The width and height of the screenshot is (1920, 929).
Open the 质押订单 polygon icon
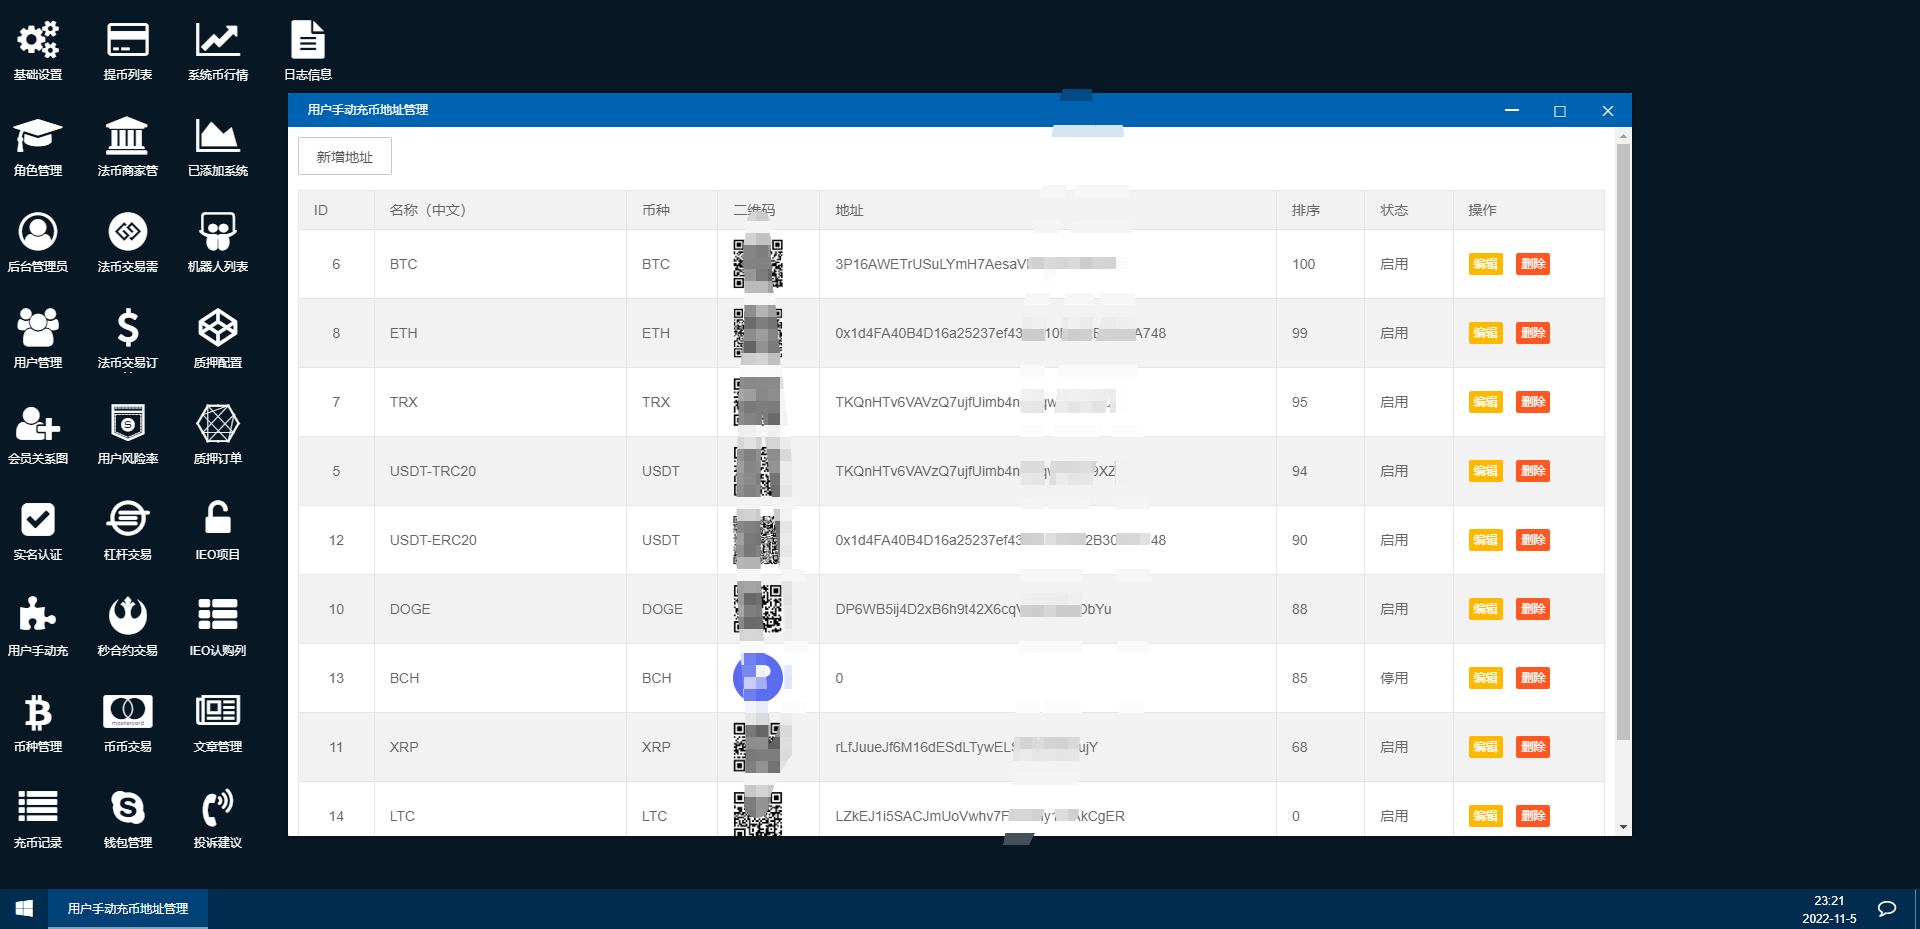click(x=218, y=424)
